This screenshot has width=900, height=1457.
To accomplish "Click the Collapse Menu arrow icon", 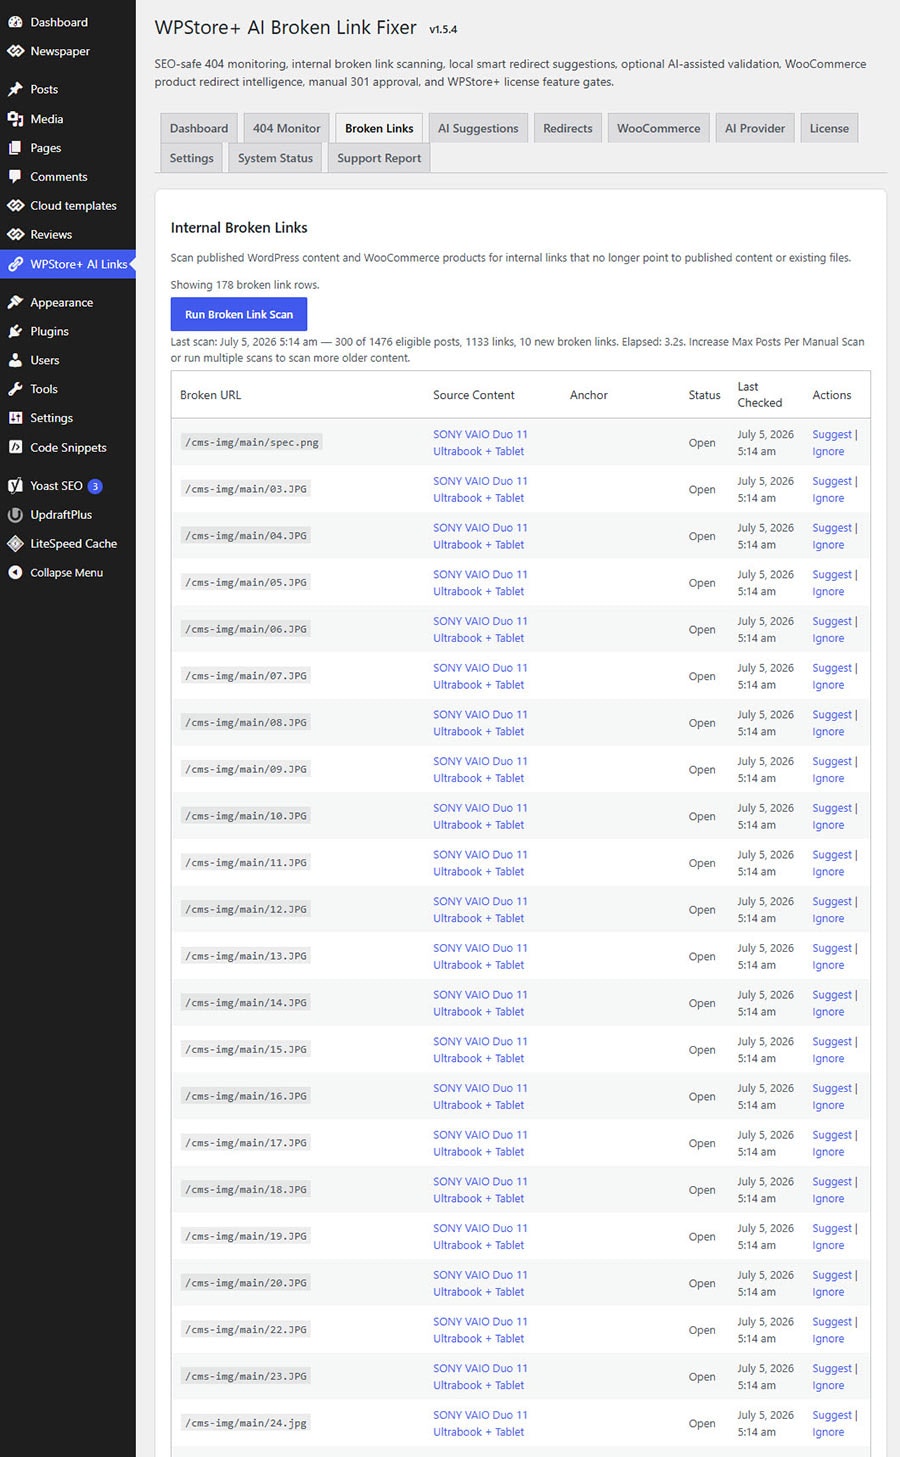I will (15, 573).
